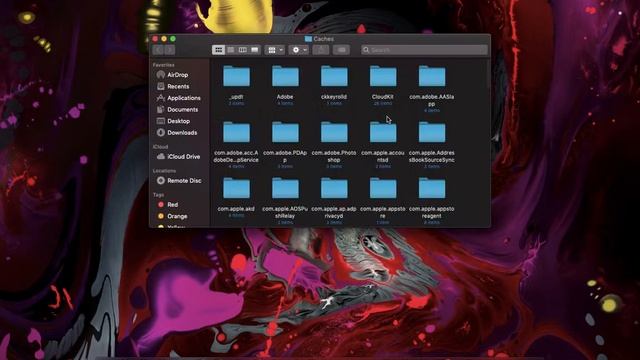Click the Edit Tags toolbar button
This screenshot has width=640, height=360.
(341, 50)
